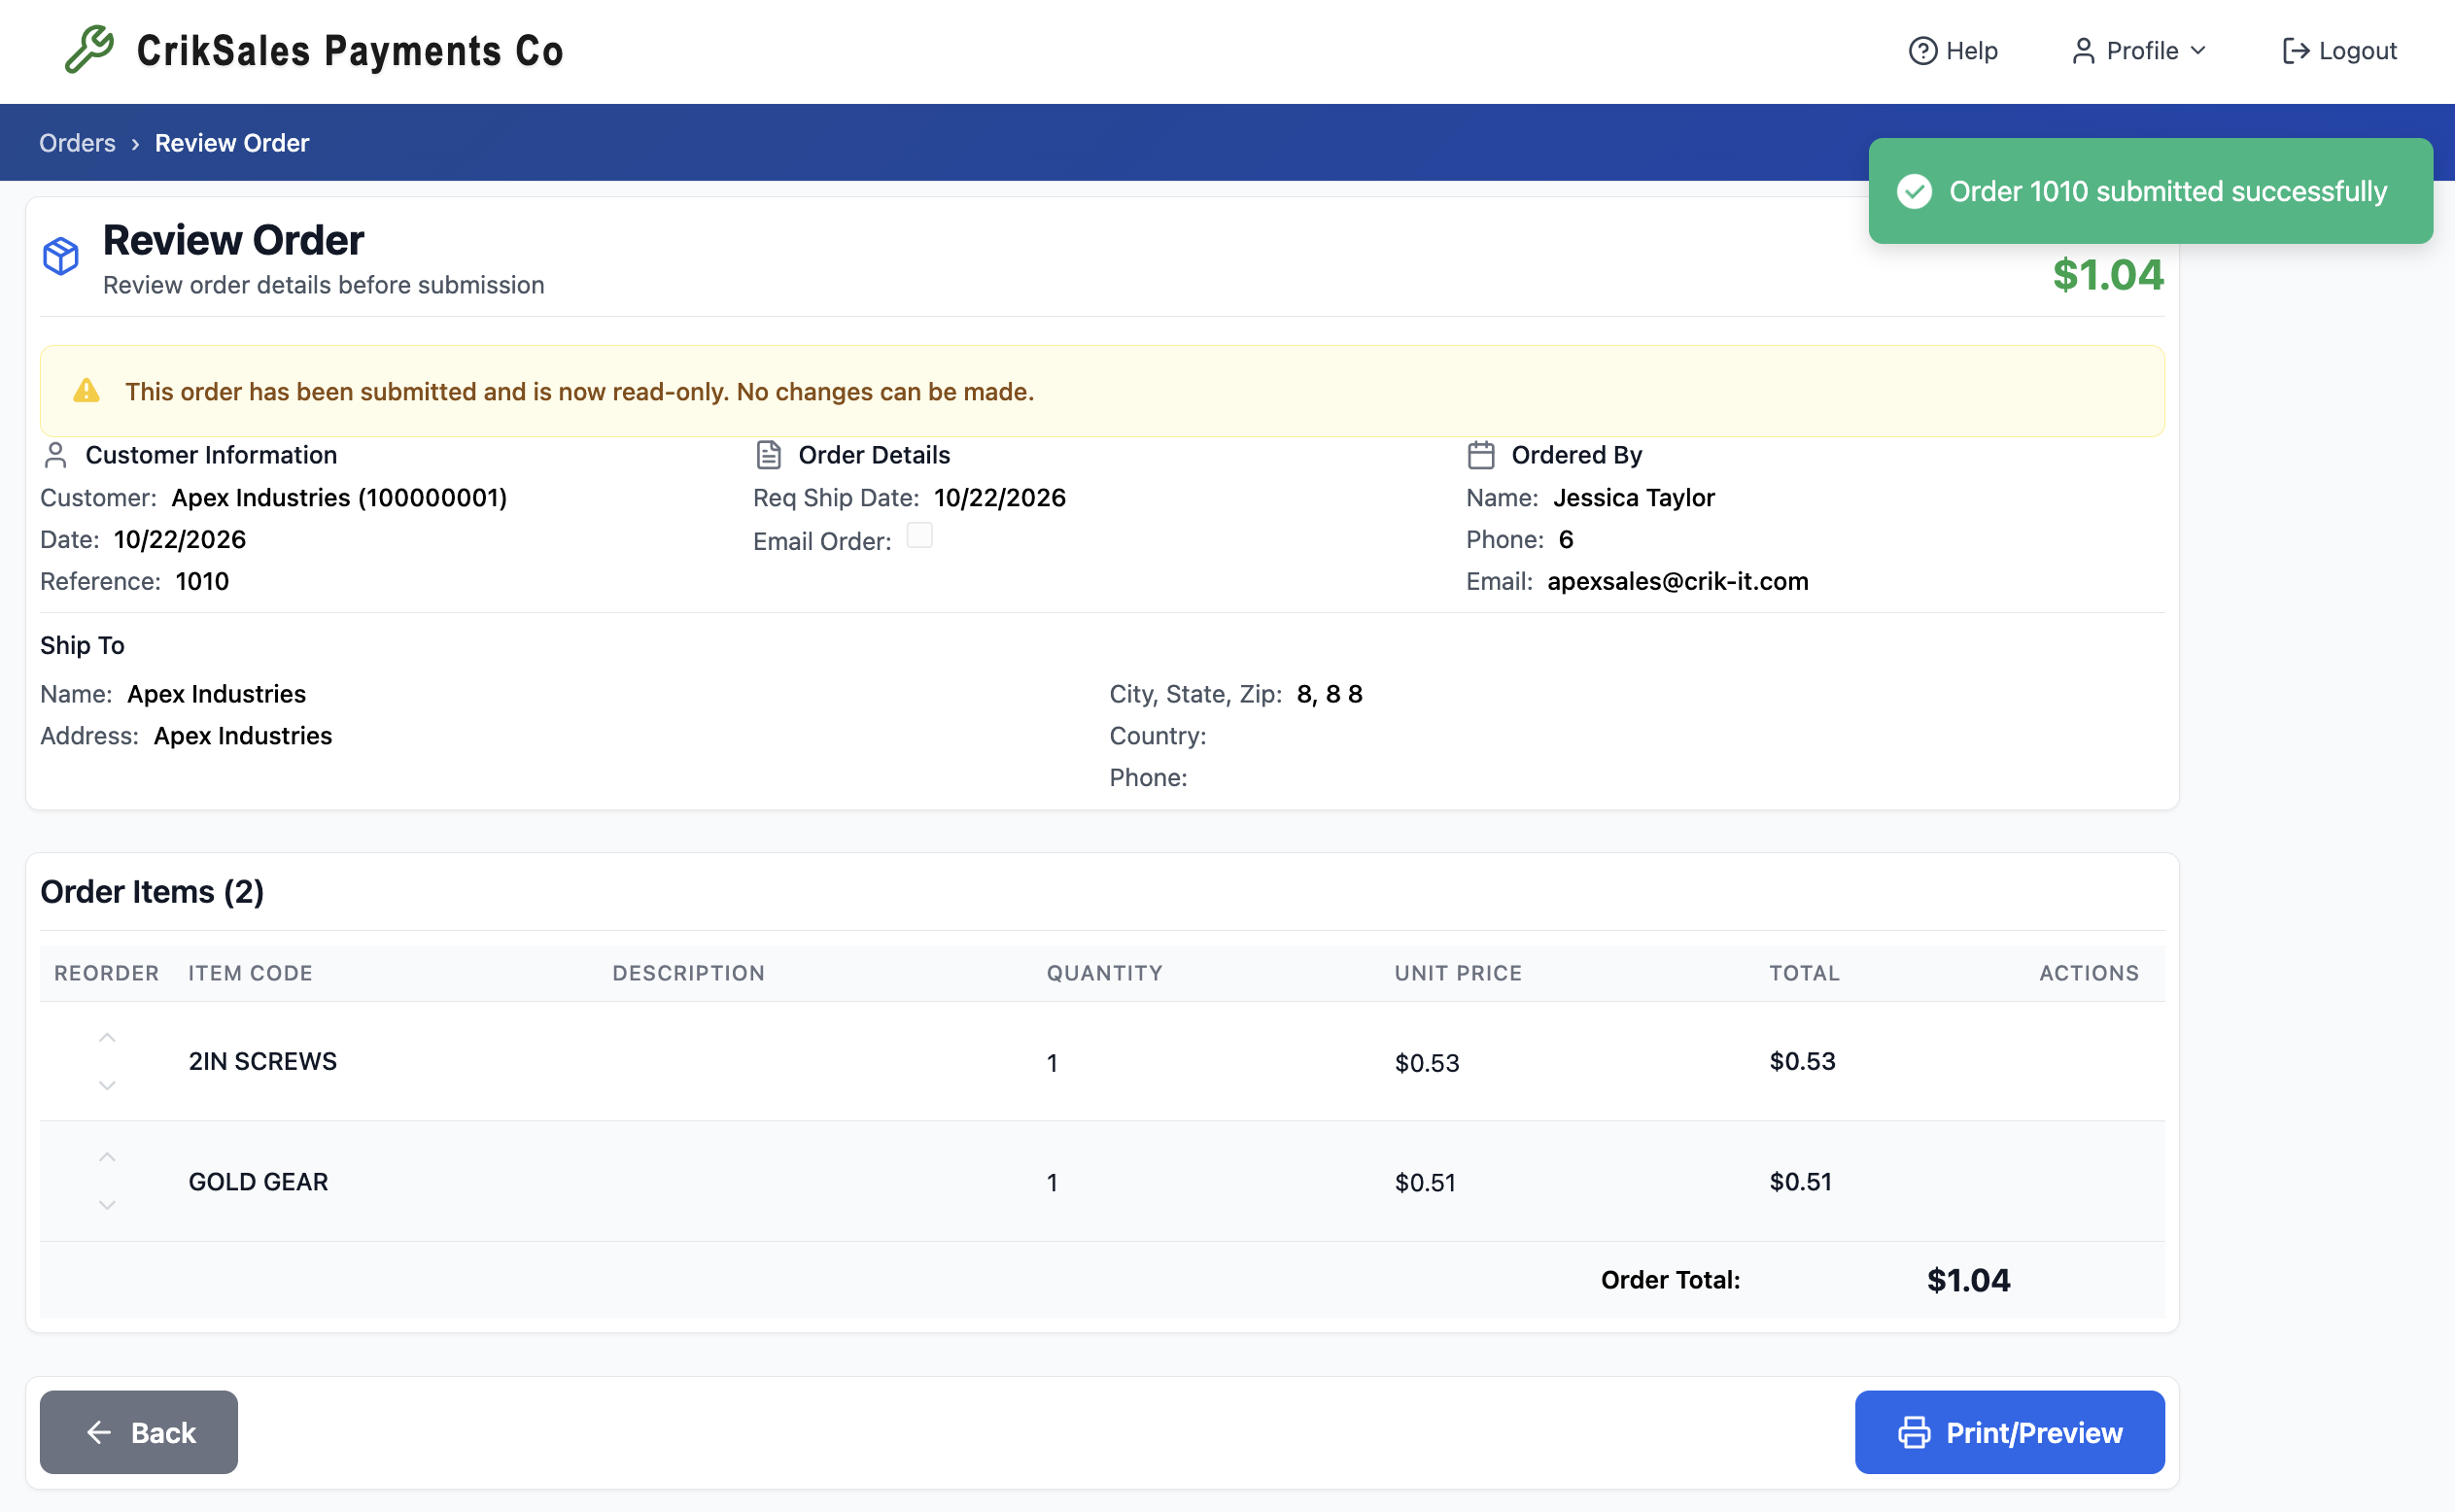The width and height of the screenshot is (2455, 1512).
Task: Move GOLD GEAR row up arrow
Action: (x=107, y=1157)
